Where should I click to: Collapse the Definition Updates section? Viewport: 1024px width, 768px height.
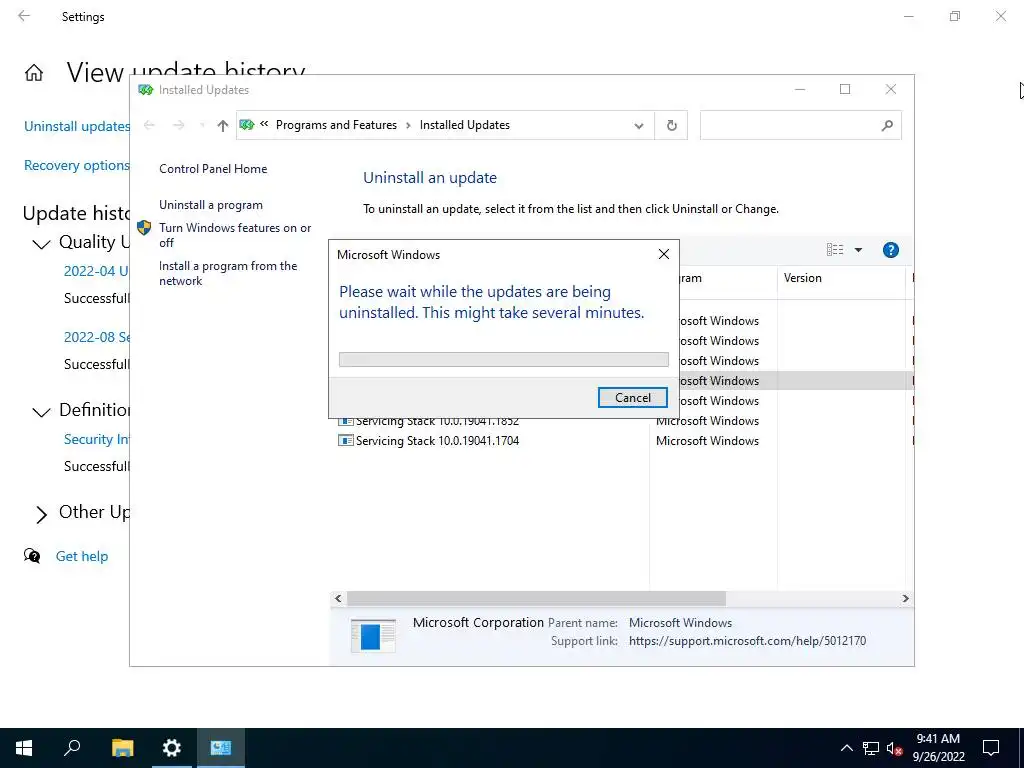pyautogui.click(x=41, y=411)
